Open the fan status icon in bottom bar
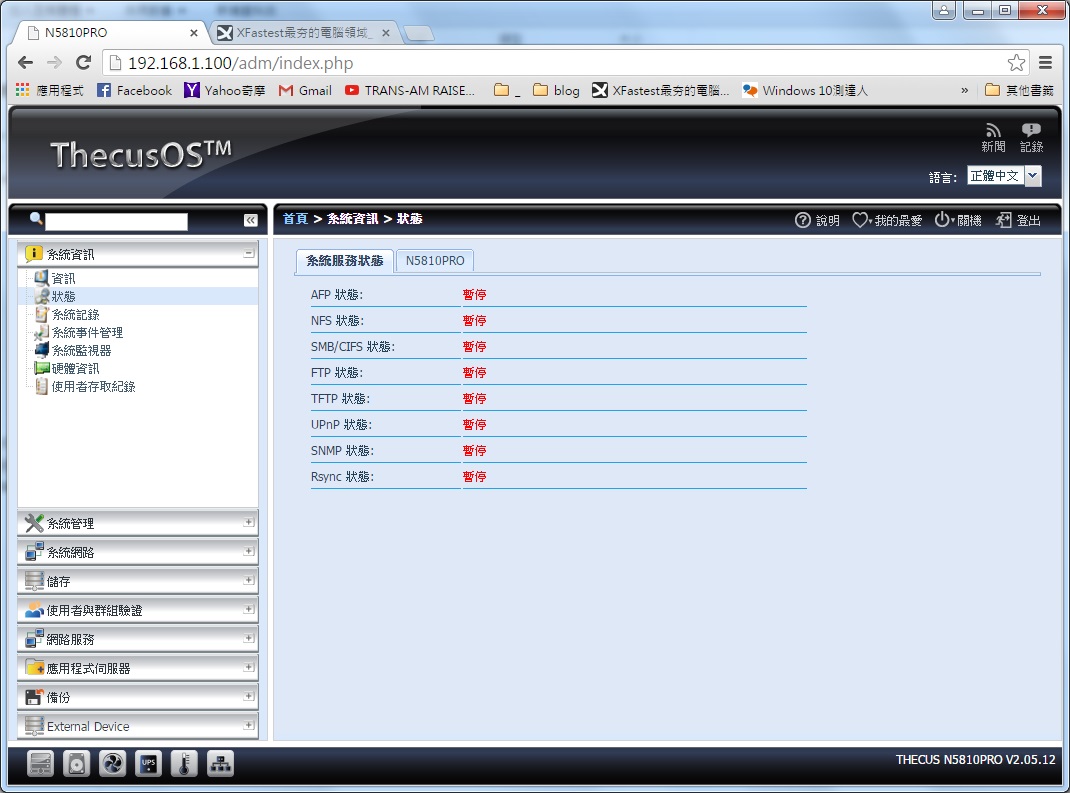Image resolution: width=1070 pixels, height=793 pixels. coord(113,764)
